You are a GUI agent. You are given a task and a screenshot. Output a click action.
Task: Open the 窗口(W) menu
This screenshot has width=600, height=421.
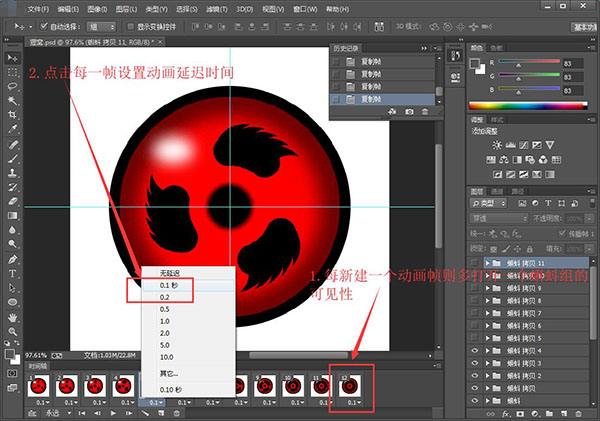(305, 9)
